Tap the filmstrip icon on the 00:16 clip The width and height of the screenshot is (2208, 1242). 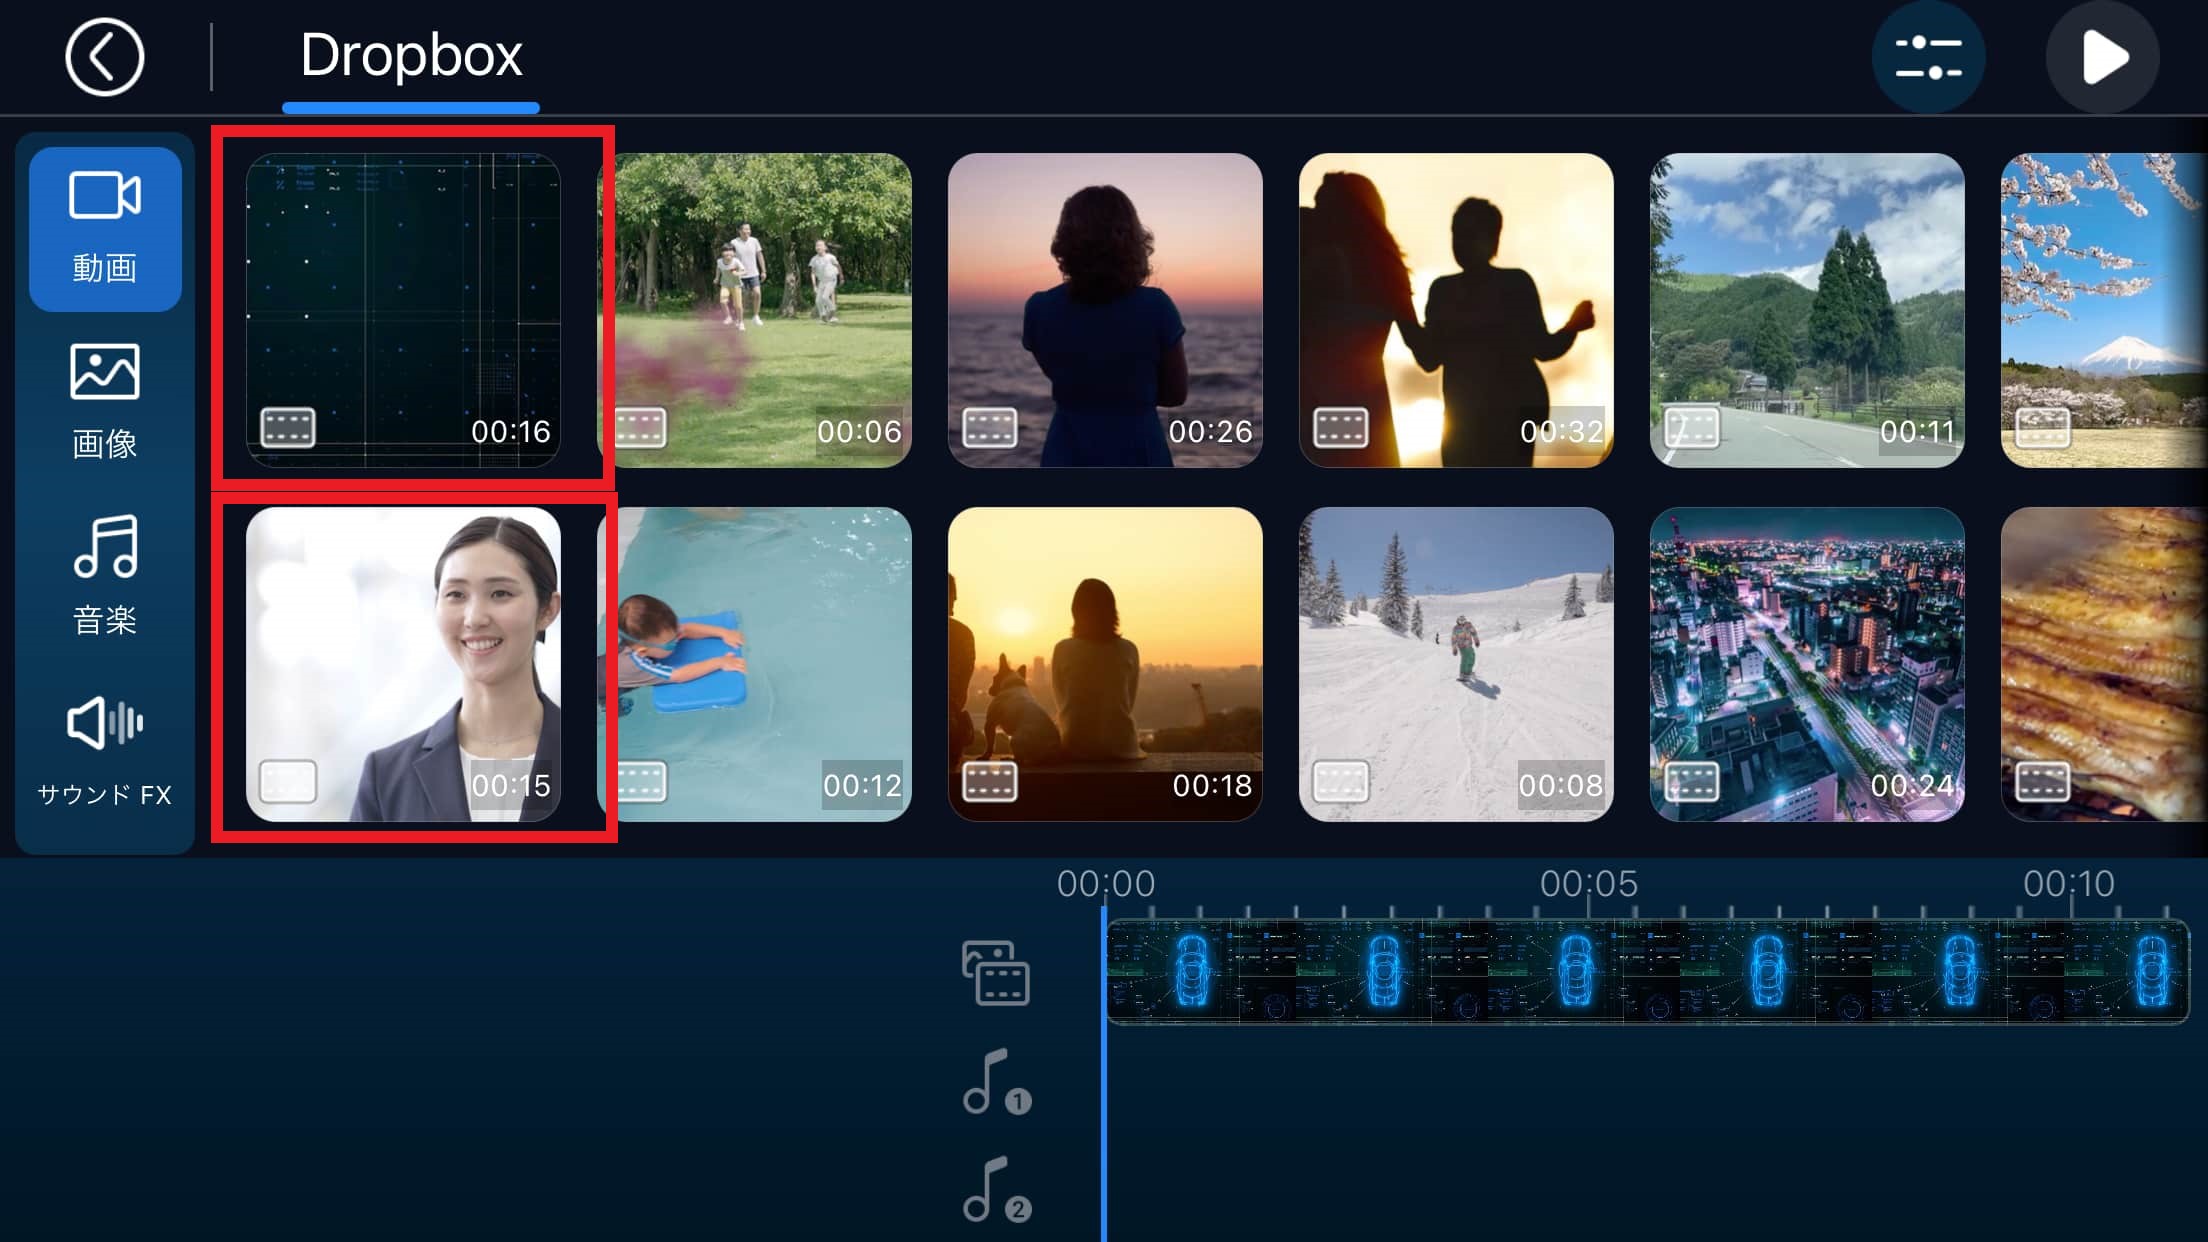[x=288, y=428]
